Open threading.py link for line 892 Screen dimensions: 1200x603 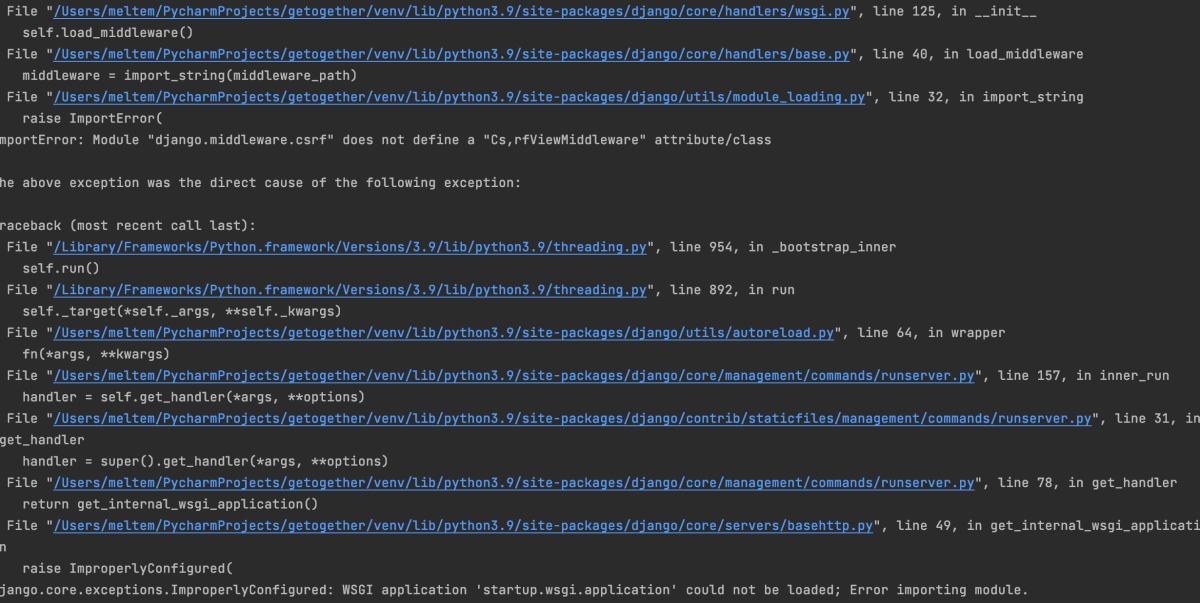(351, 290)
